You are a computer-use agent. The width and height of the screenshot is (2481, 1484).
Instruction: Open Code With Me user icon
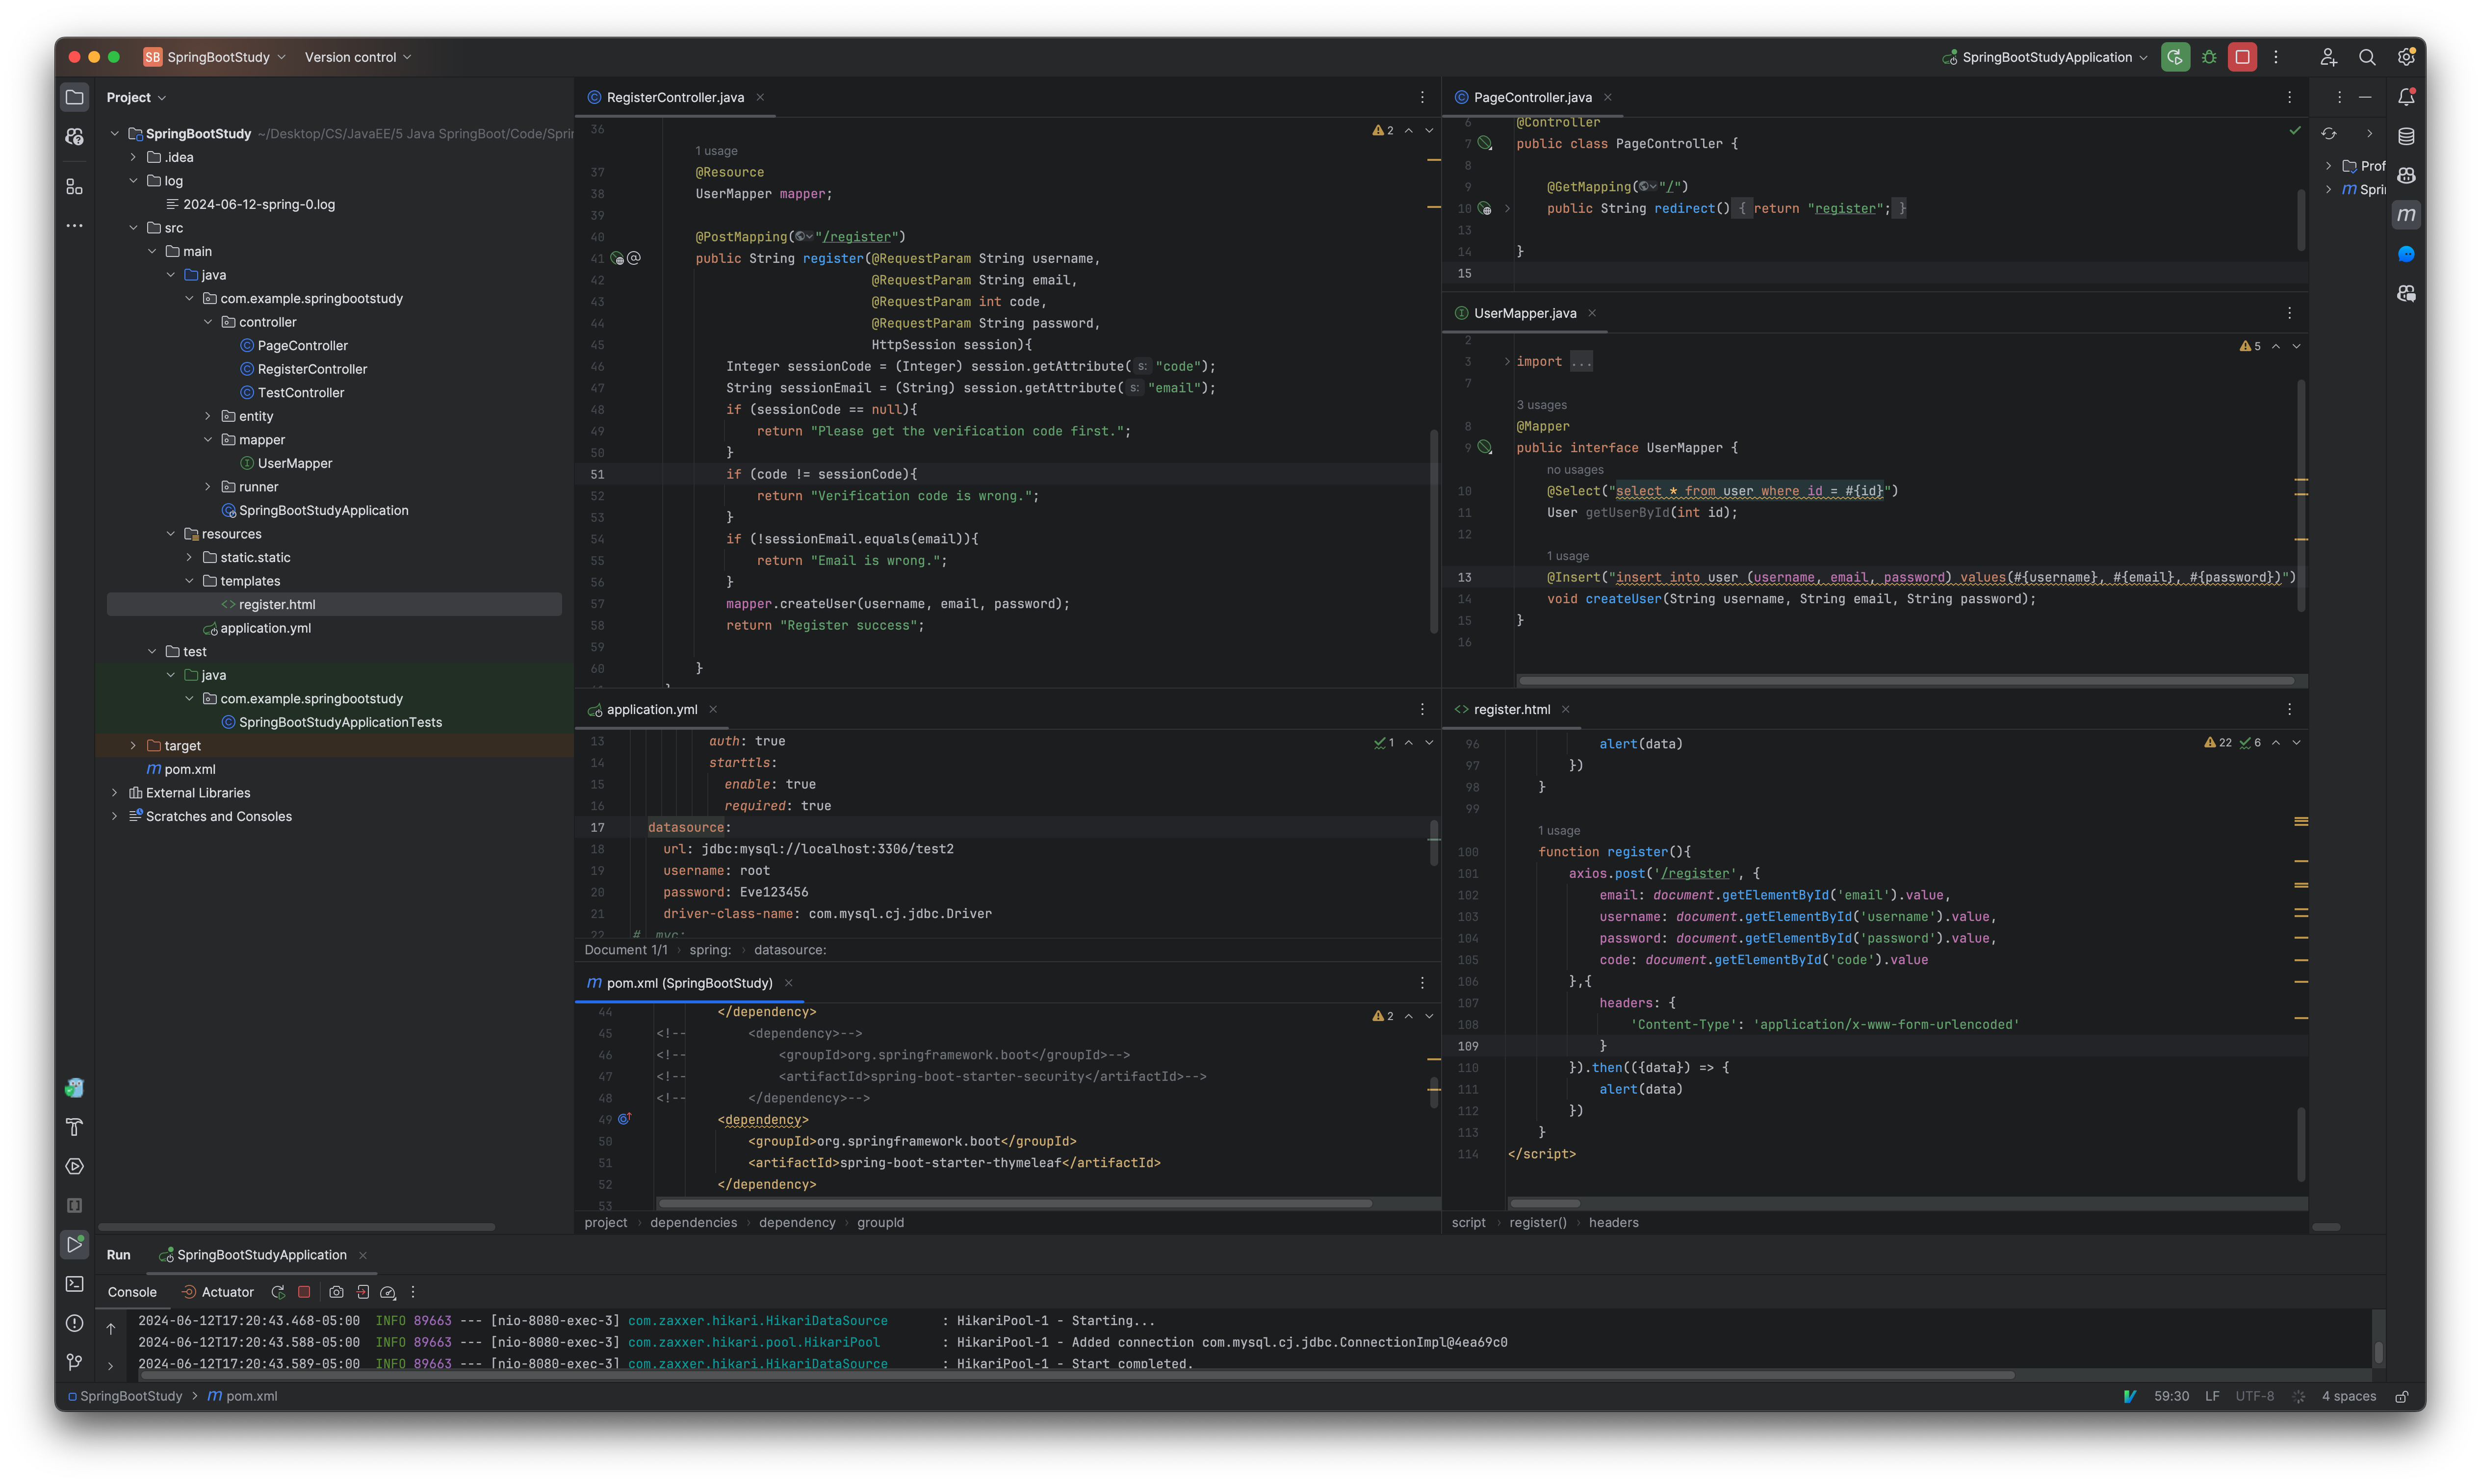[x=2328, y=57]
